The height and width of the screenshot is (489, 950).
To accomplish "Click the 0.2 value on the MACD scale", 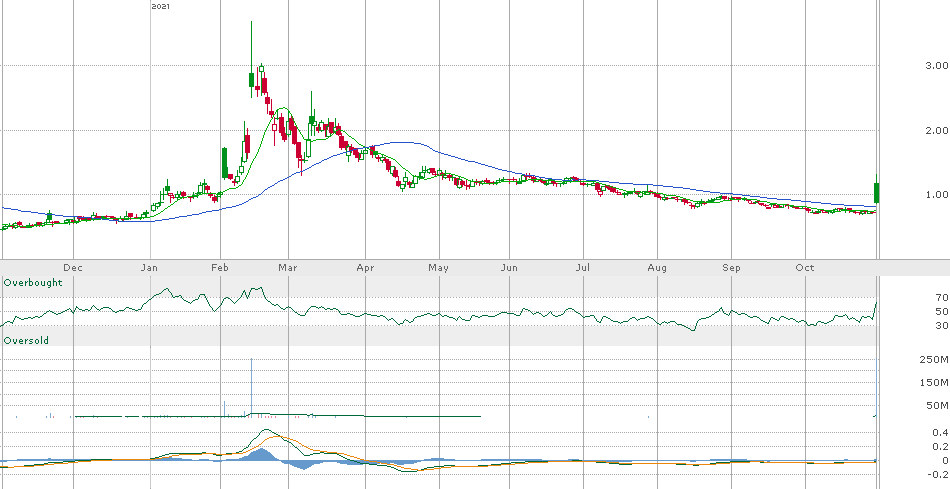I will click(940, 447).
